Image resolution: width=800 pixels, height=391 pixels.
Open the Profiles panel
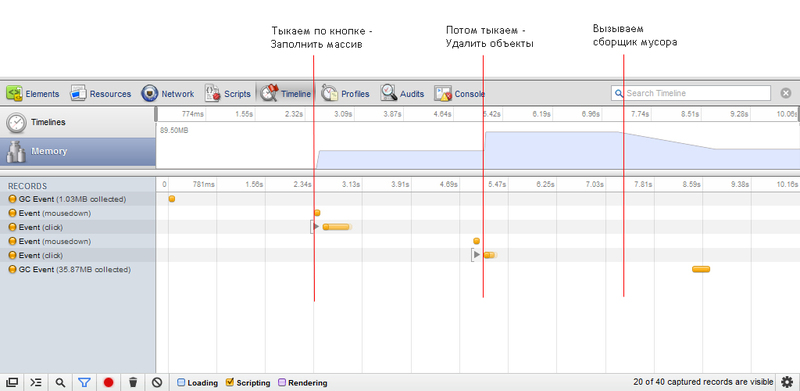point(345,94)
